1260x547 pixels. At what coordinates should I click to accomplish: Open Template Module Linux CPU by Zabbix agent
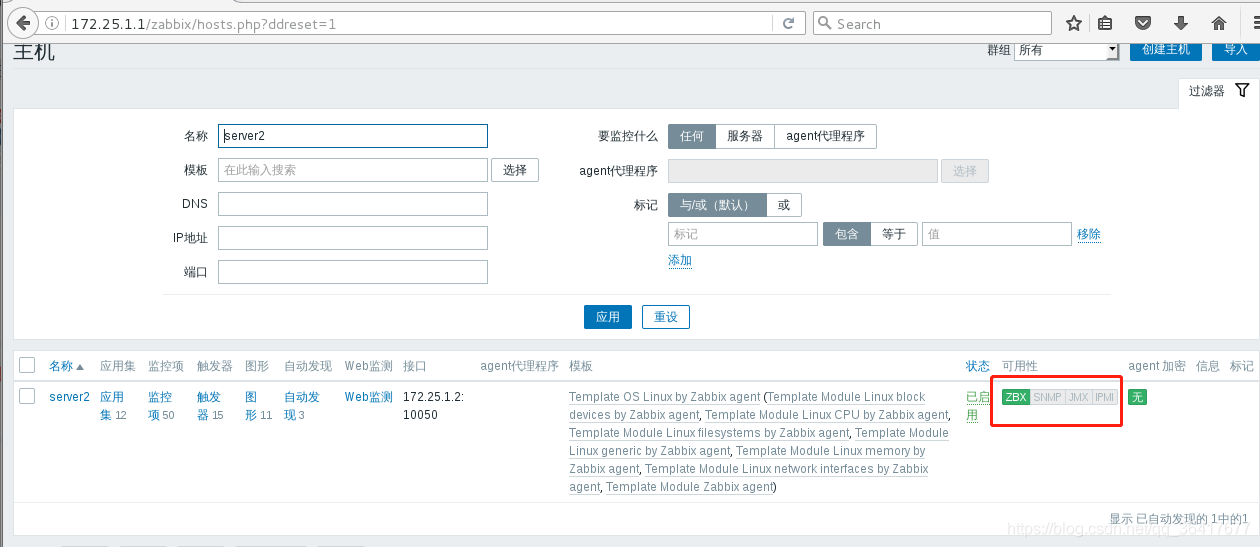point(826,415)
